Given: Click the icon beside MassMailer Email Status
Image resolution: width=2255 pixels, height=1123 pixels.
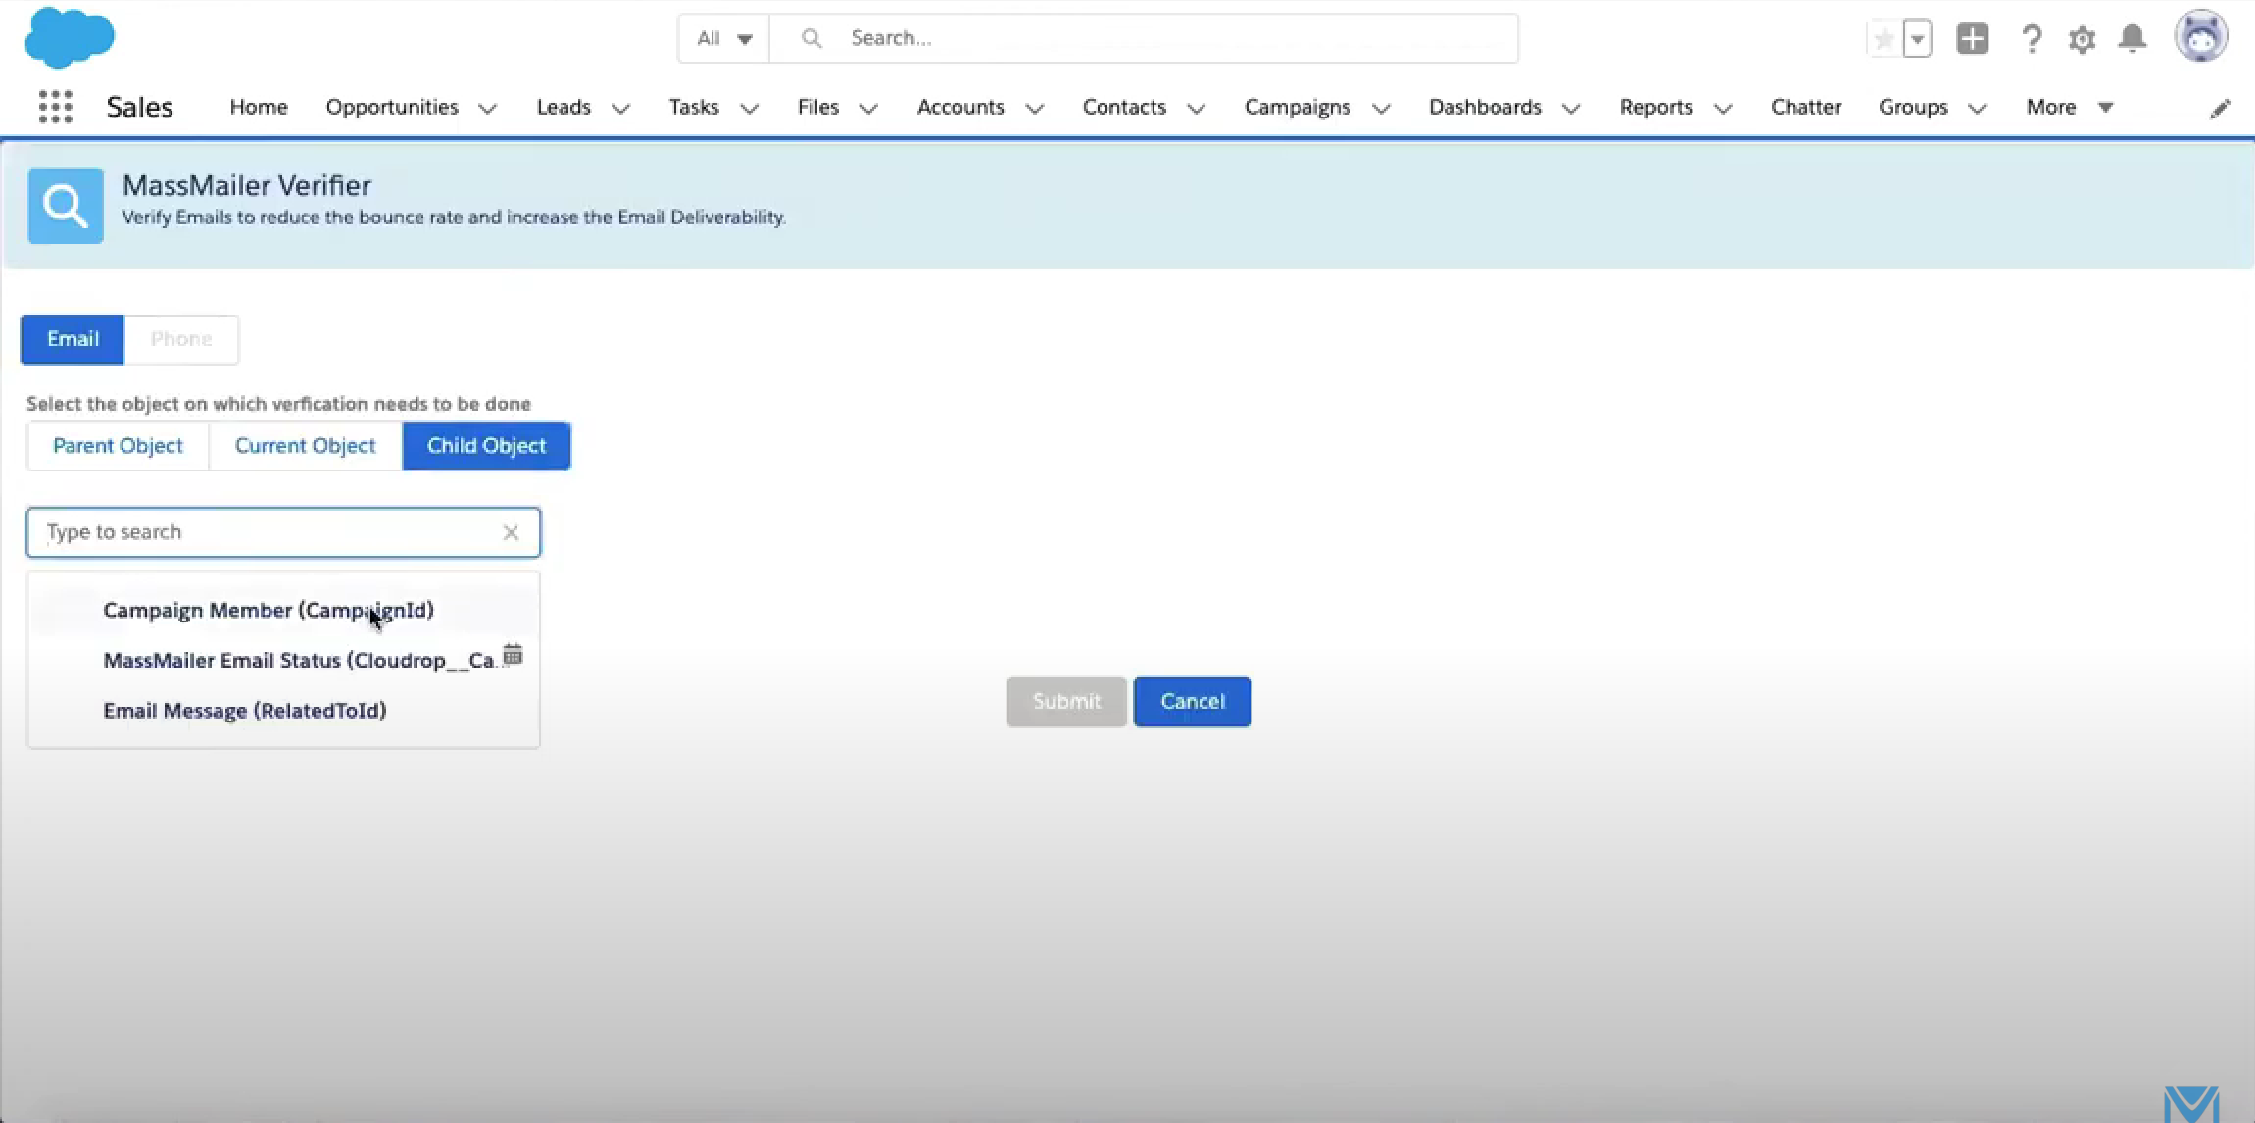Looking at the screenshot, I should pyautogui.click(x=513, y=655).
